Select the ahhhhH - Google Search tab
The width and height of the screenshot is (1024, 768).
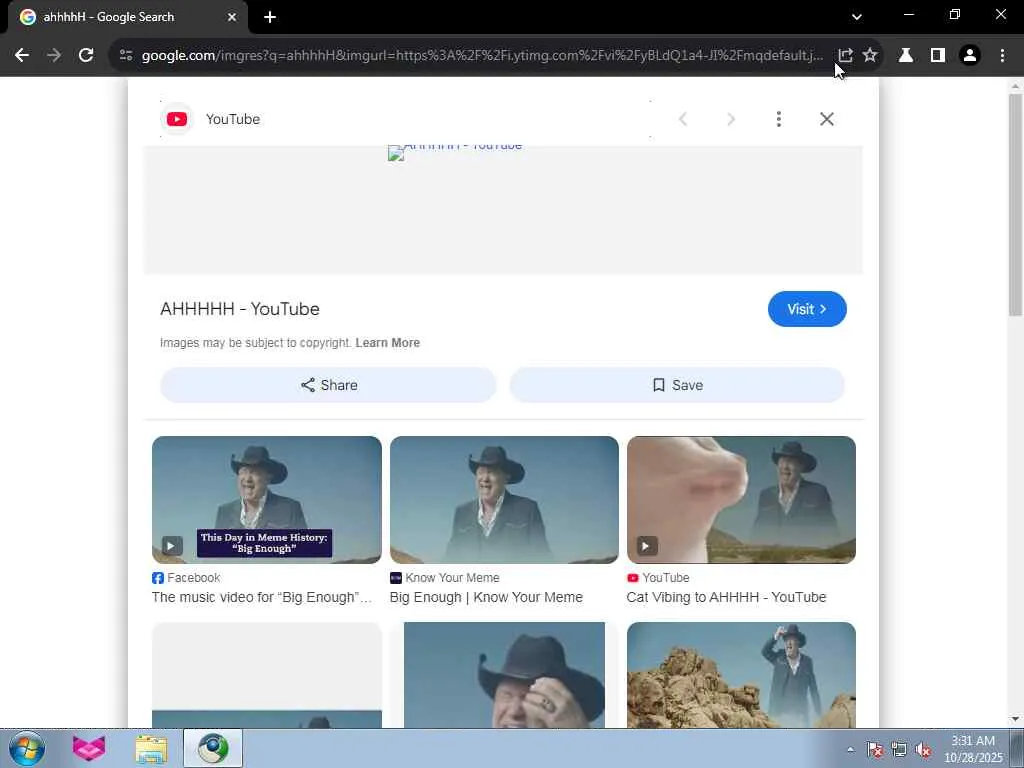pyautogui.click(x=127, y=17)
